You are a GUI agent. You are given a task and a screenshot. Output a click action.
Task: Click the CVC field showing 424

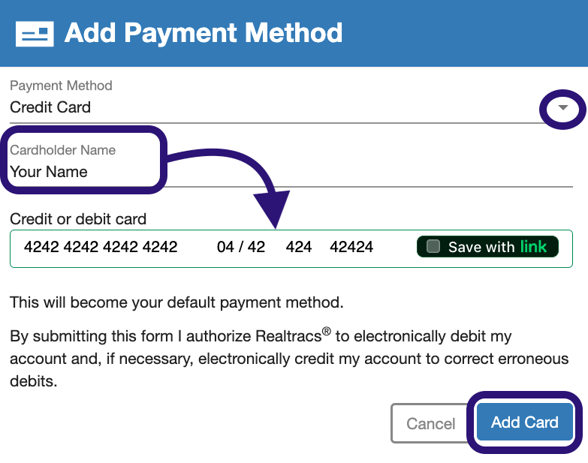tap(298, 247)
